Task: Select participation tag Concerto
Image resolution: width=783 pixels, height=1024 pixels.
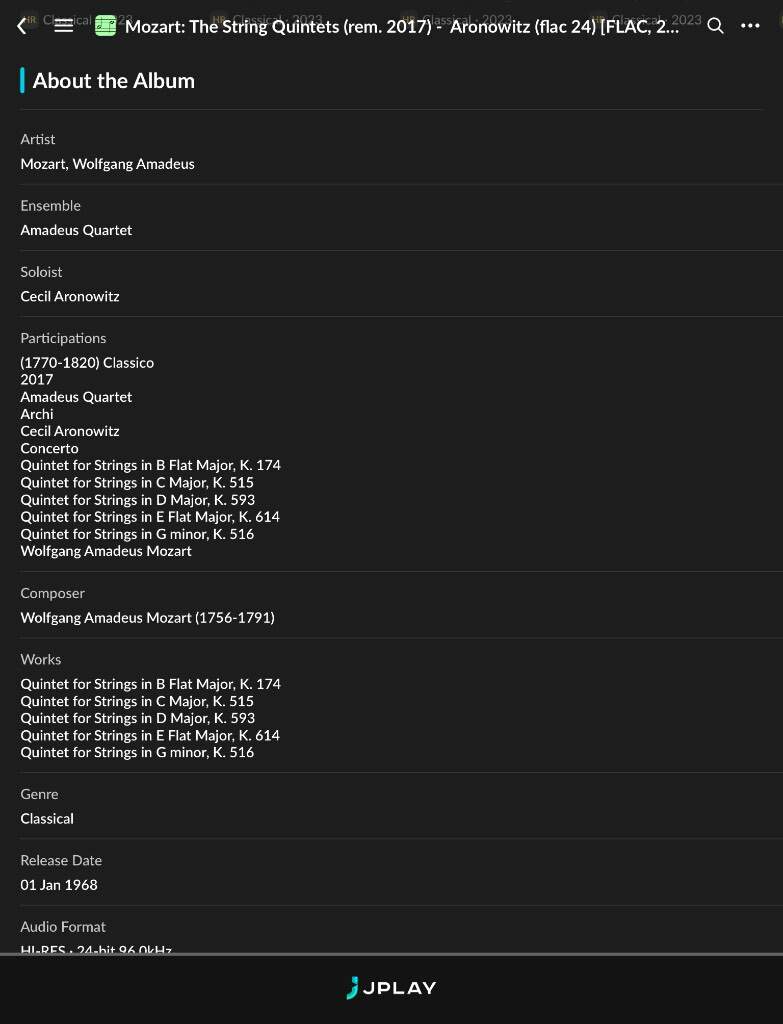Action: 49,448
